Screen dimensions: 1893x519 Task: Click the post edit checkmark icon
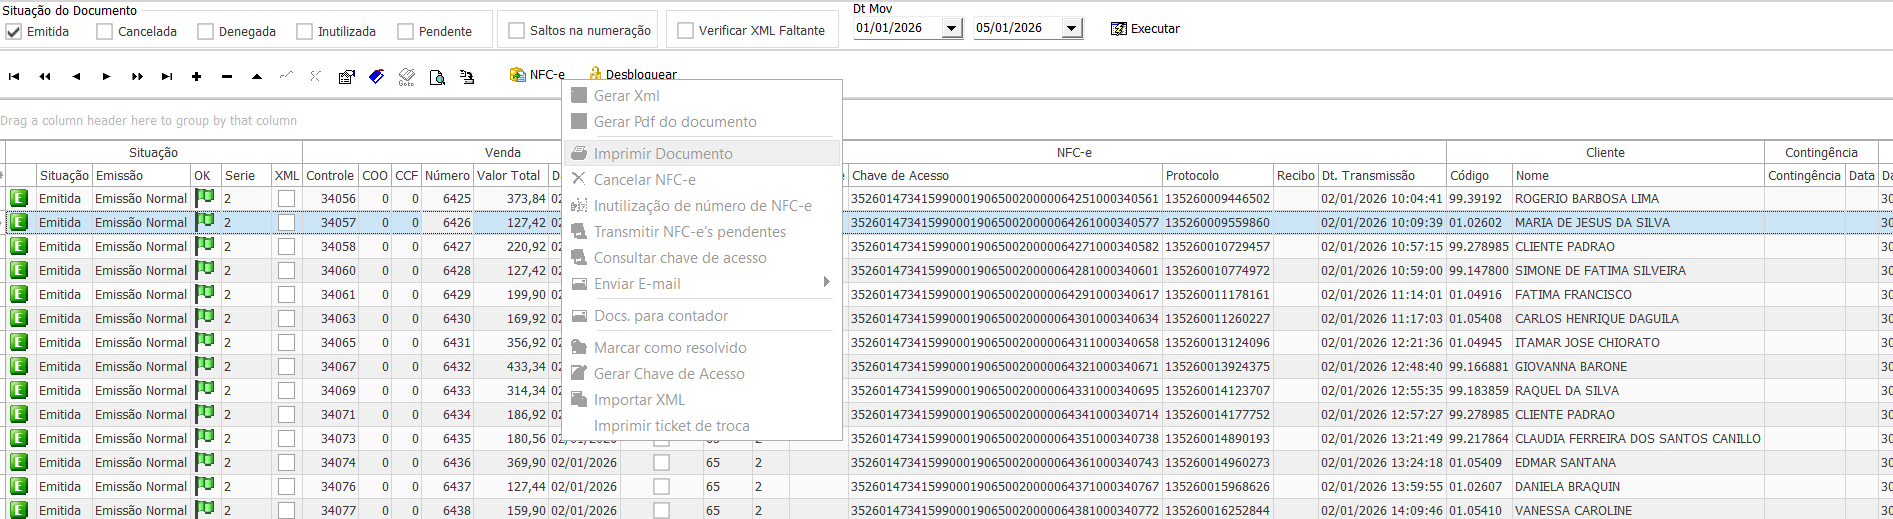click(x=287, y=76)
